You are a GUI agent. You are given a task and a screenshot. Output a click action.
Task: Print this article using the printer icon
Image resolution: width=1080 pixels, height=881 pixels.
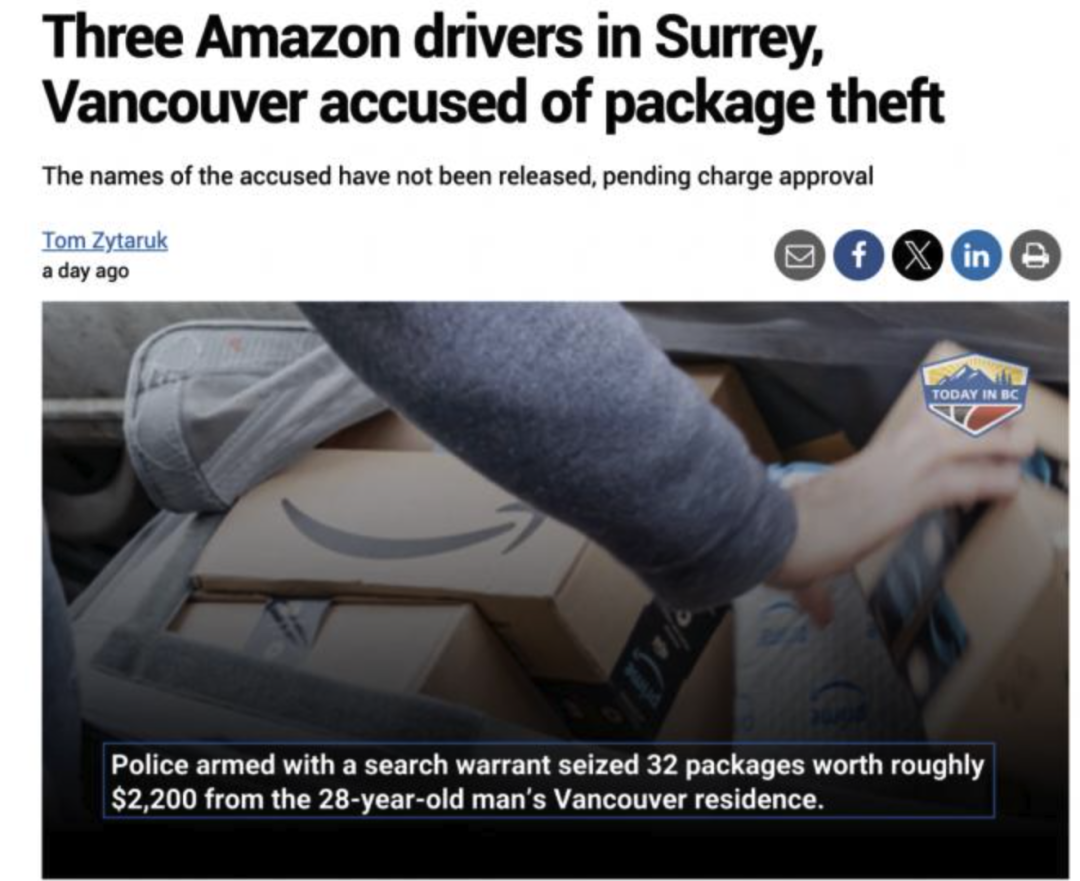click(1035, 256)
